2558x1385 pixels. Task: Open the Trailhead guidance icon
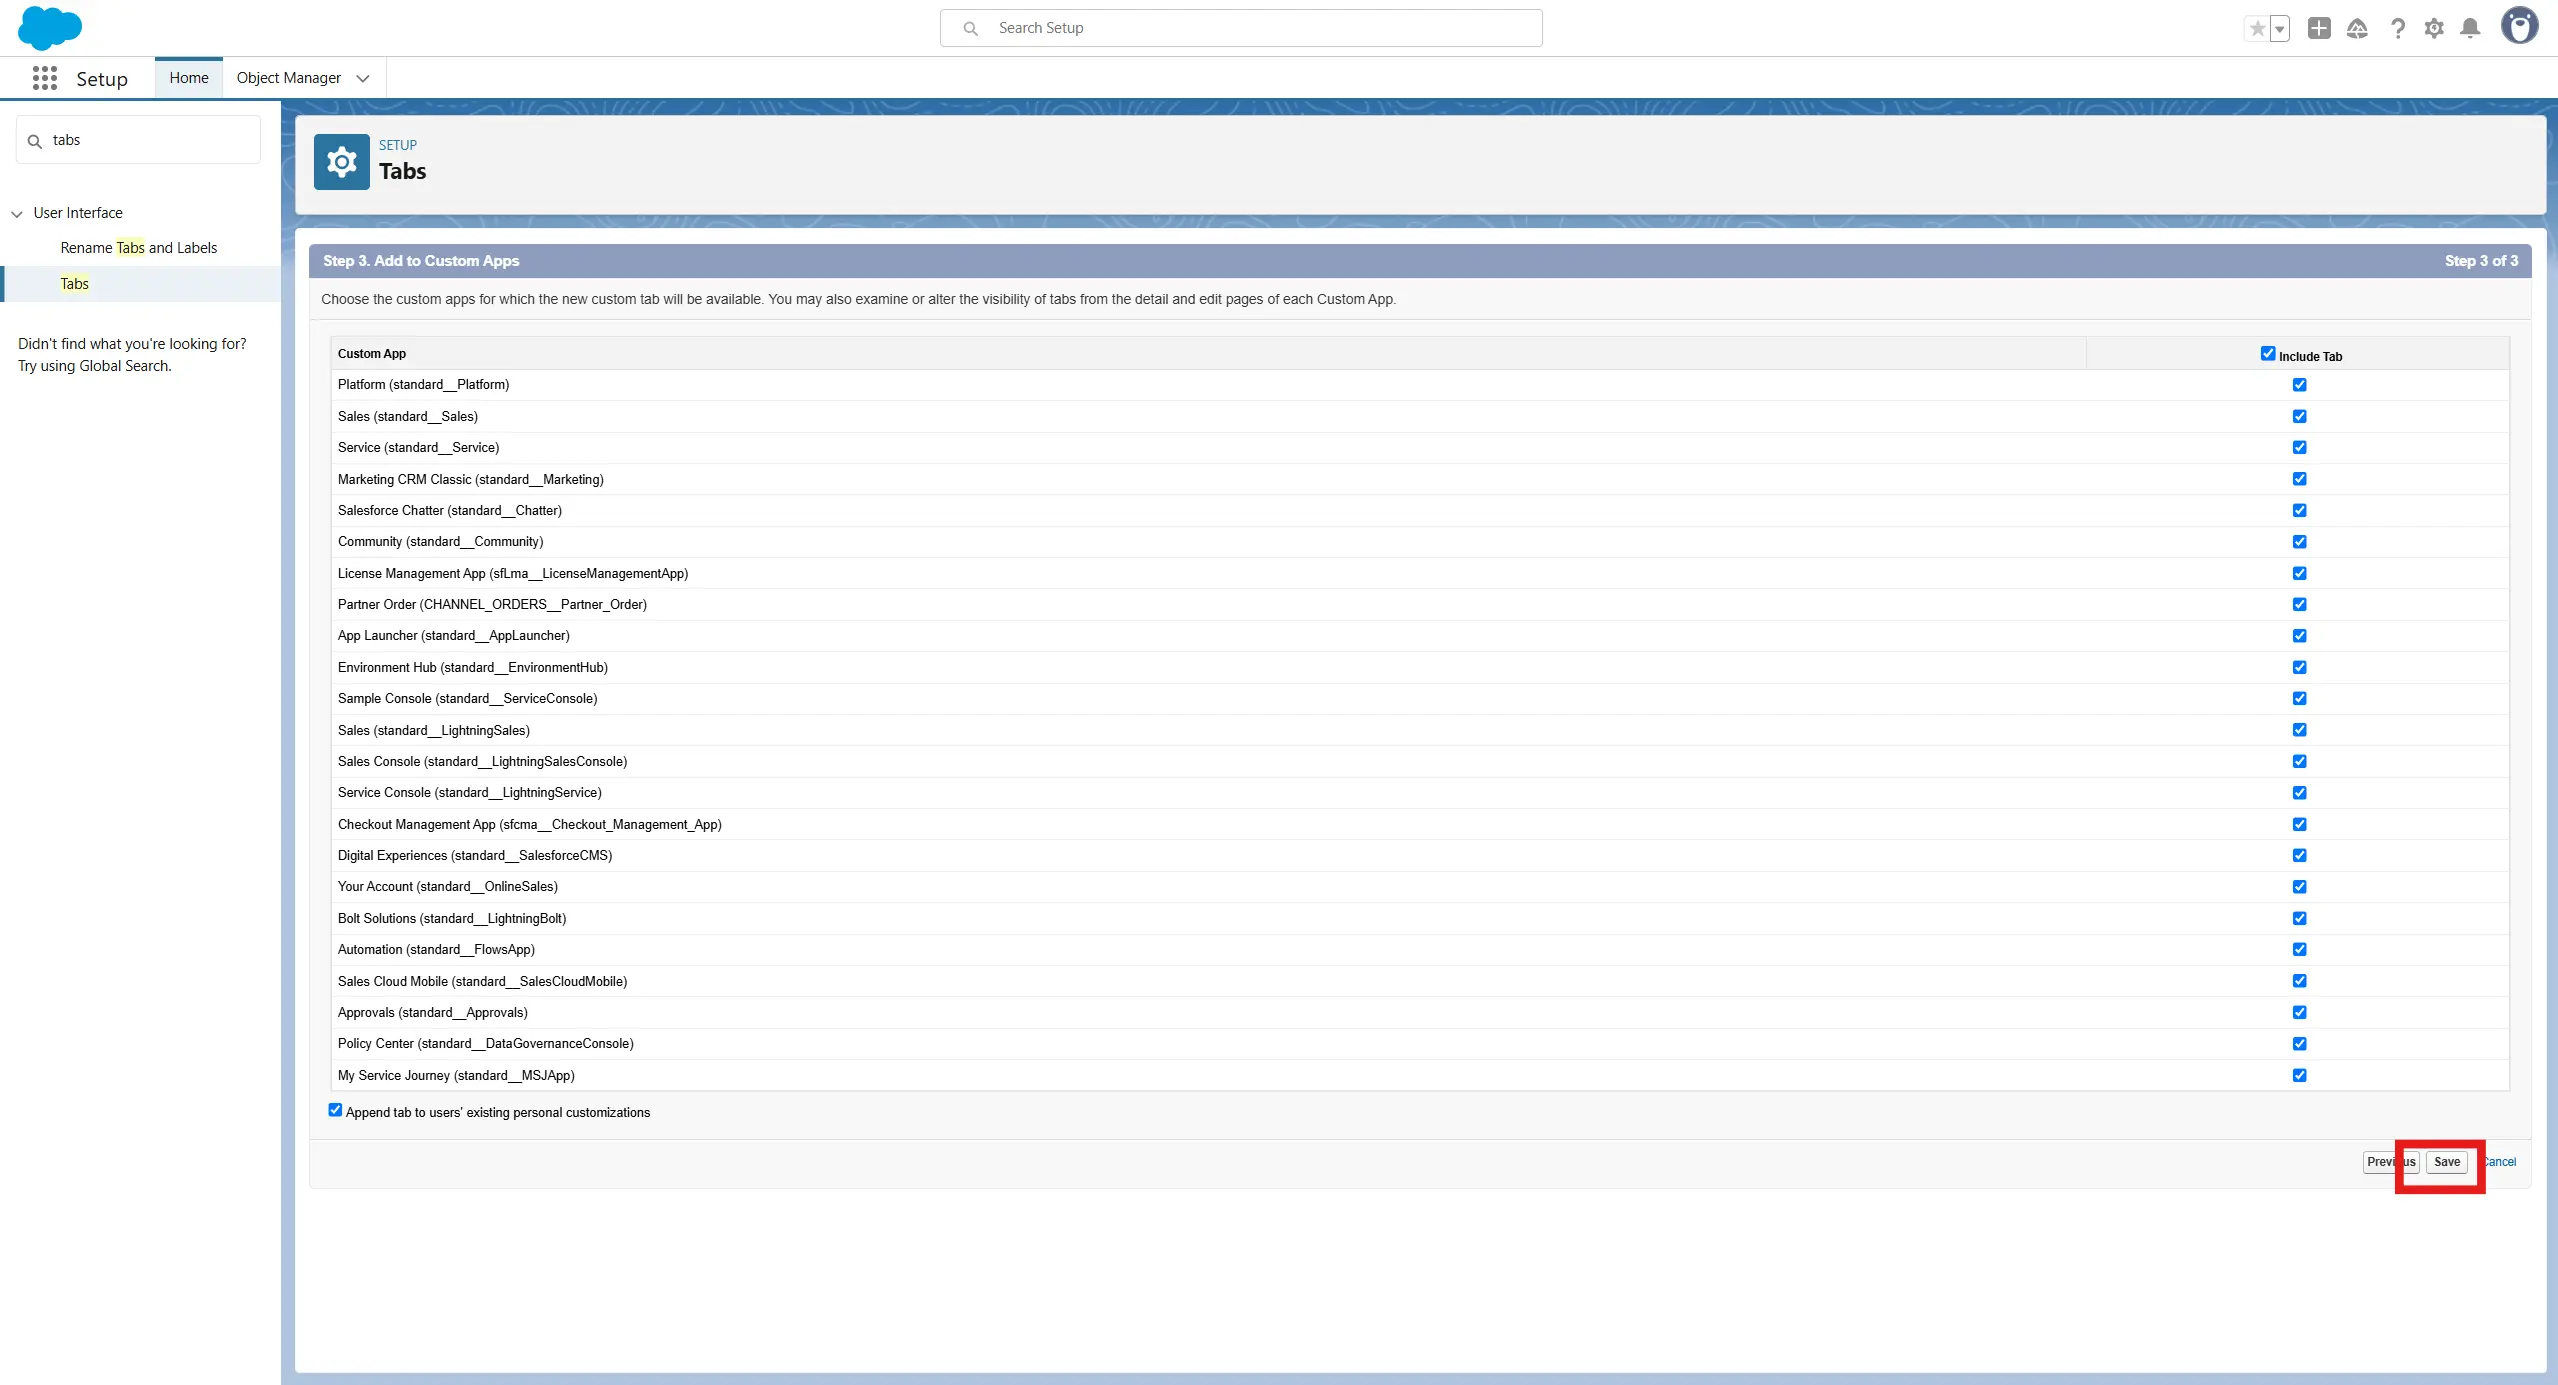pos(2357,29)
